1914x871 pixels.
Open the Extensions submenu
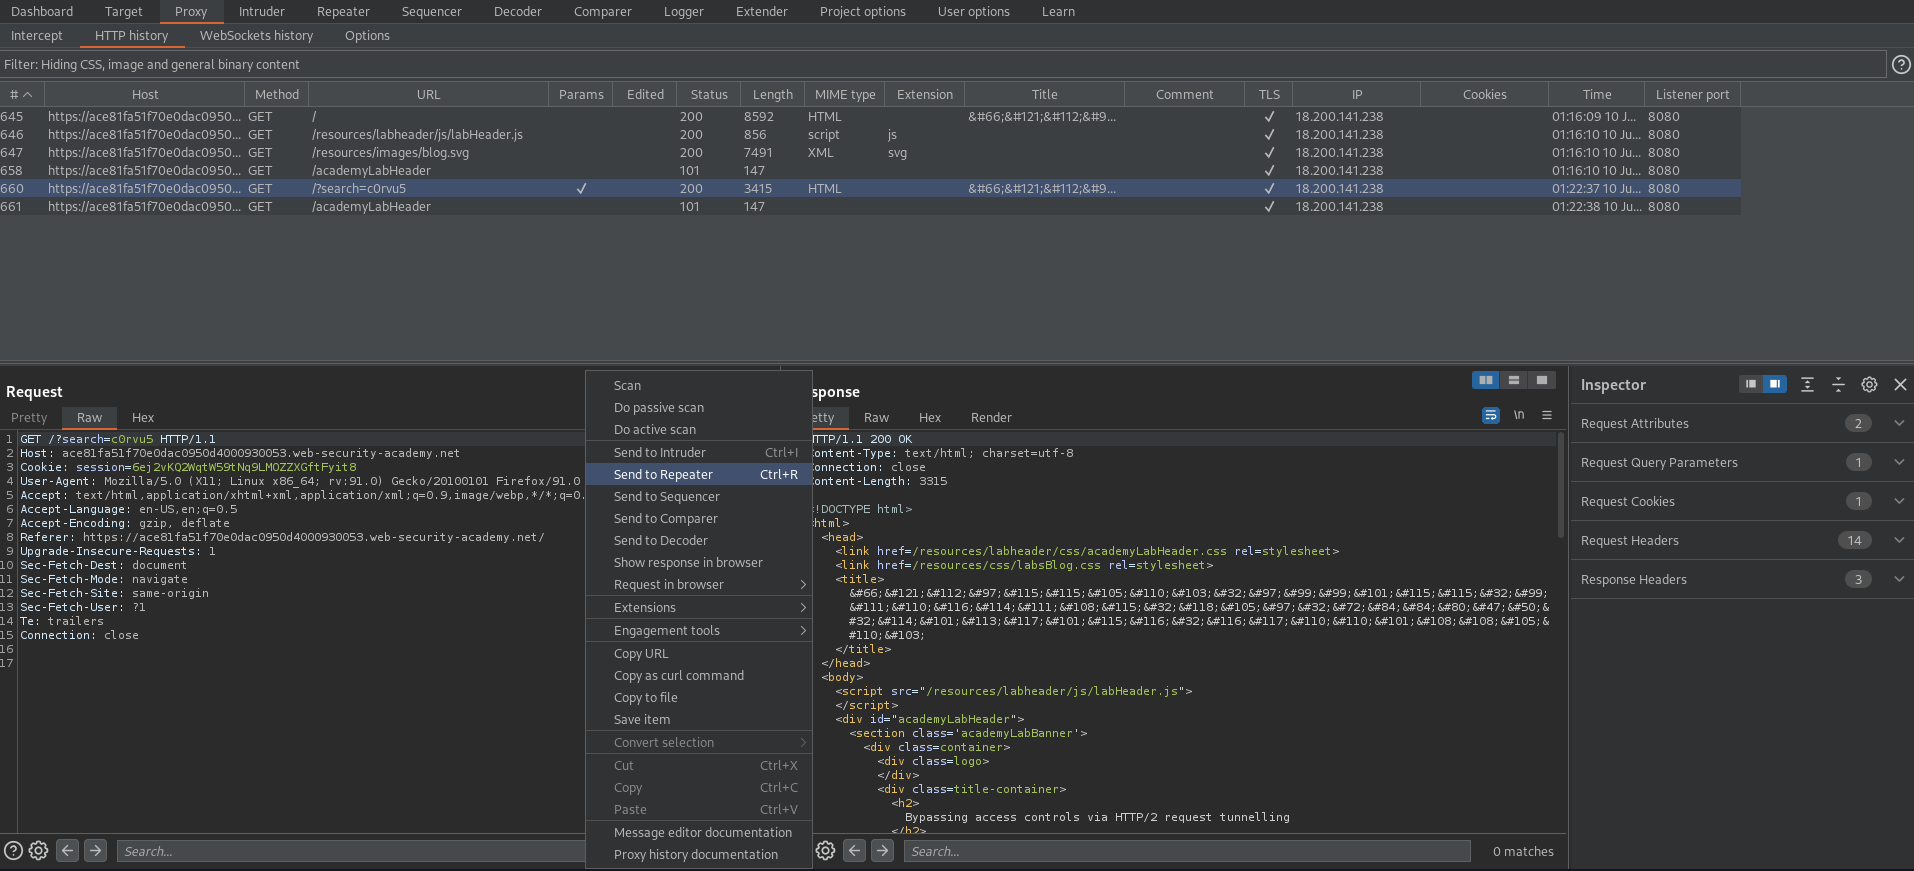[699, 608]
